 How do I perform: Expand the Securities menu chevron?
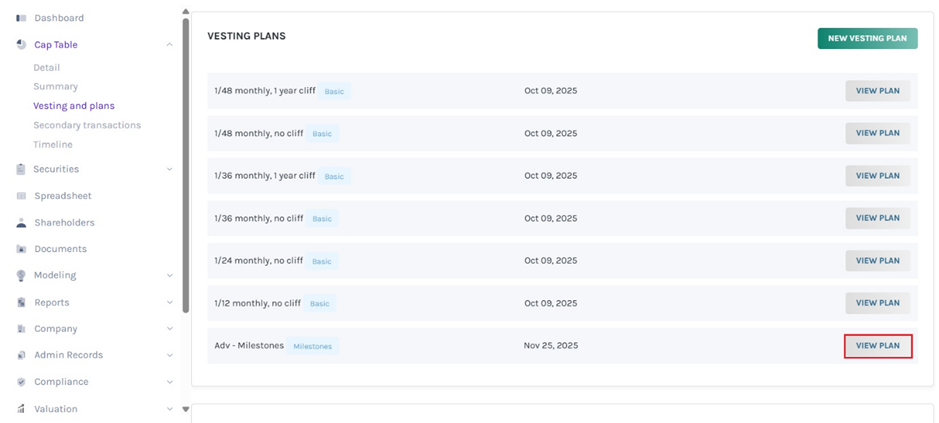point(169,170)
